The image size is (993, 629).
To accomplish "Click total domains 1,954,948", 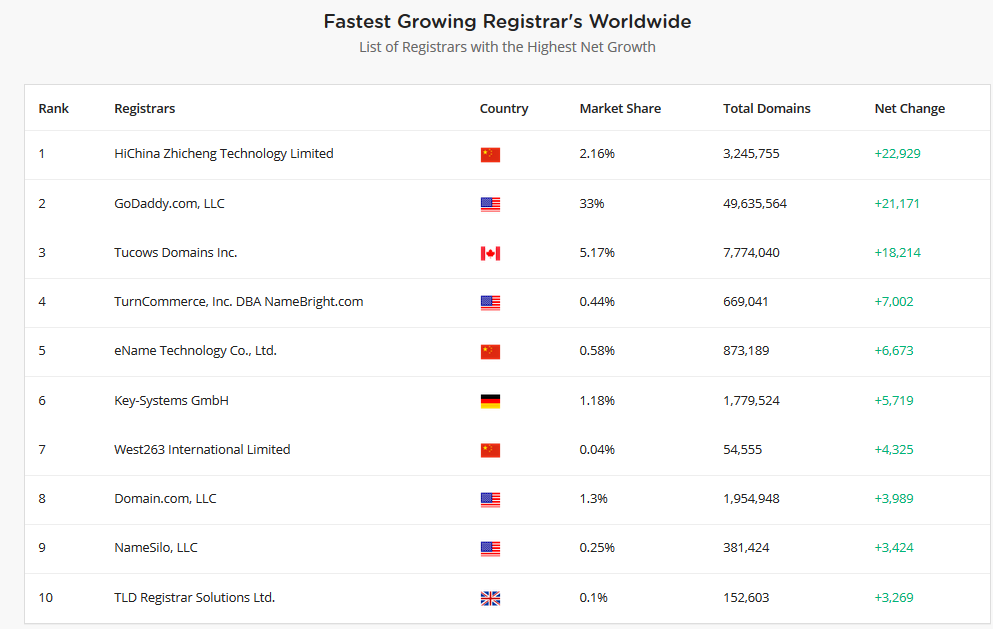I will pyautogui.click(x=751, y=499).
